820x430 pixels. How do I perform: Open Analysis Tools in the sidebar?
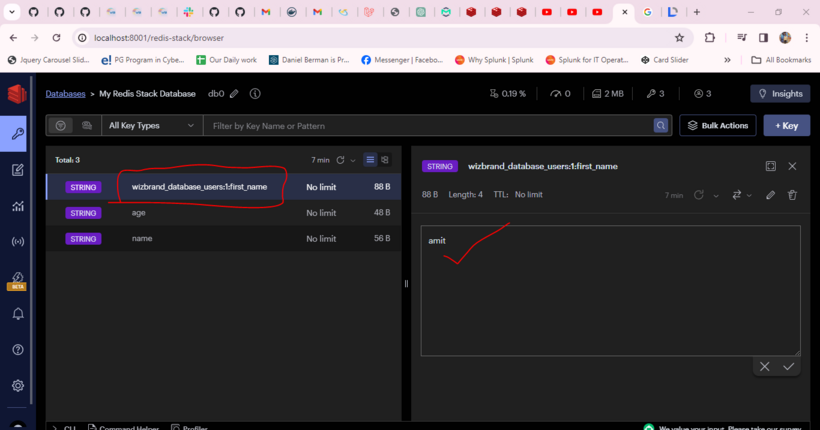17,206
